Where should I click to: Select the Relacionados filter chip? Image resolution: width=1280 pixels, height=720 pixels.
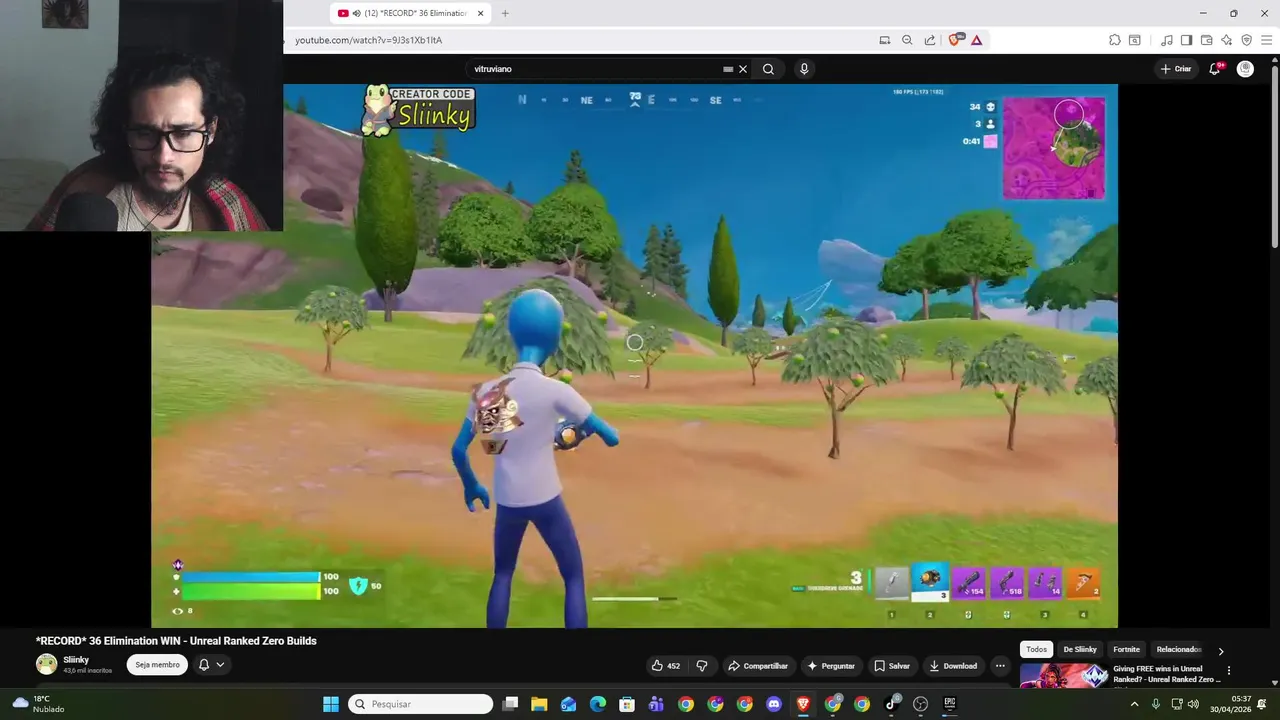pos(1178,650)
